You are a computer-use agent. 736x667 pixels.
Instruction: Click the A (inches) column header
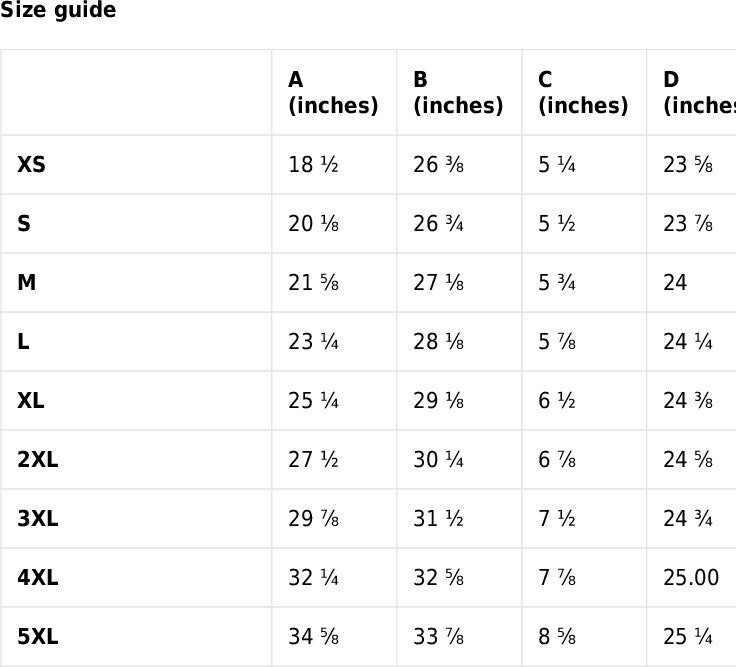coord(333,93)
